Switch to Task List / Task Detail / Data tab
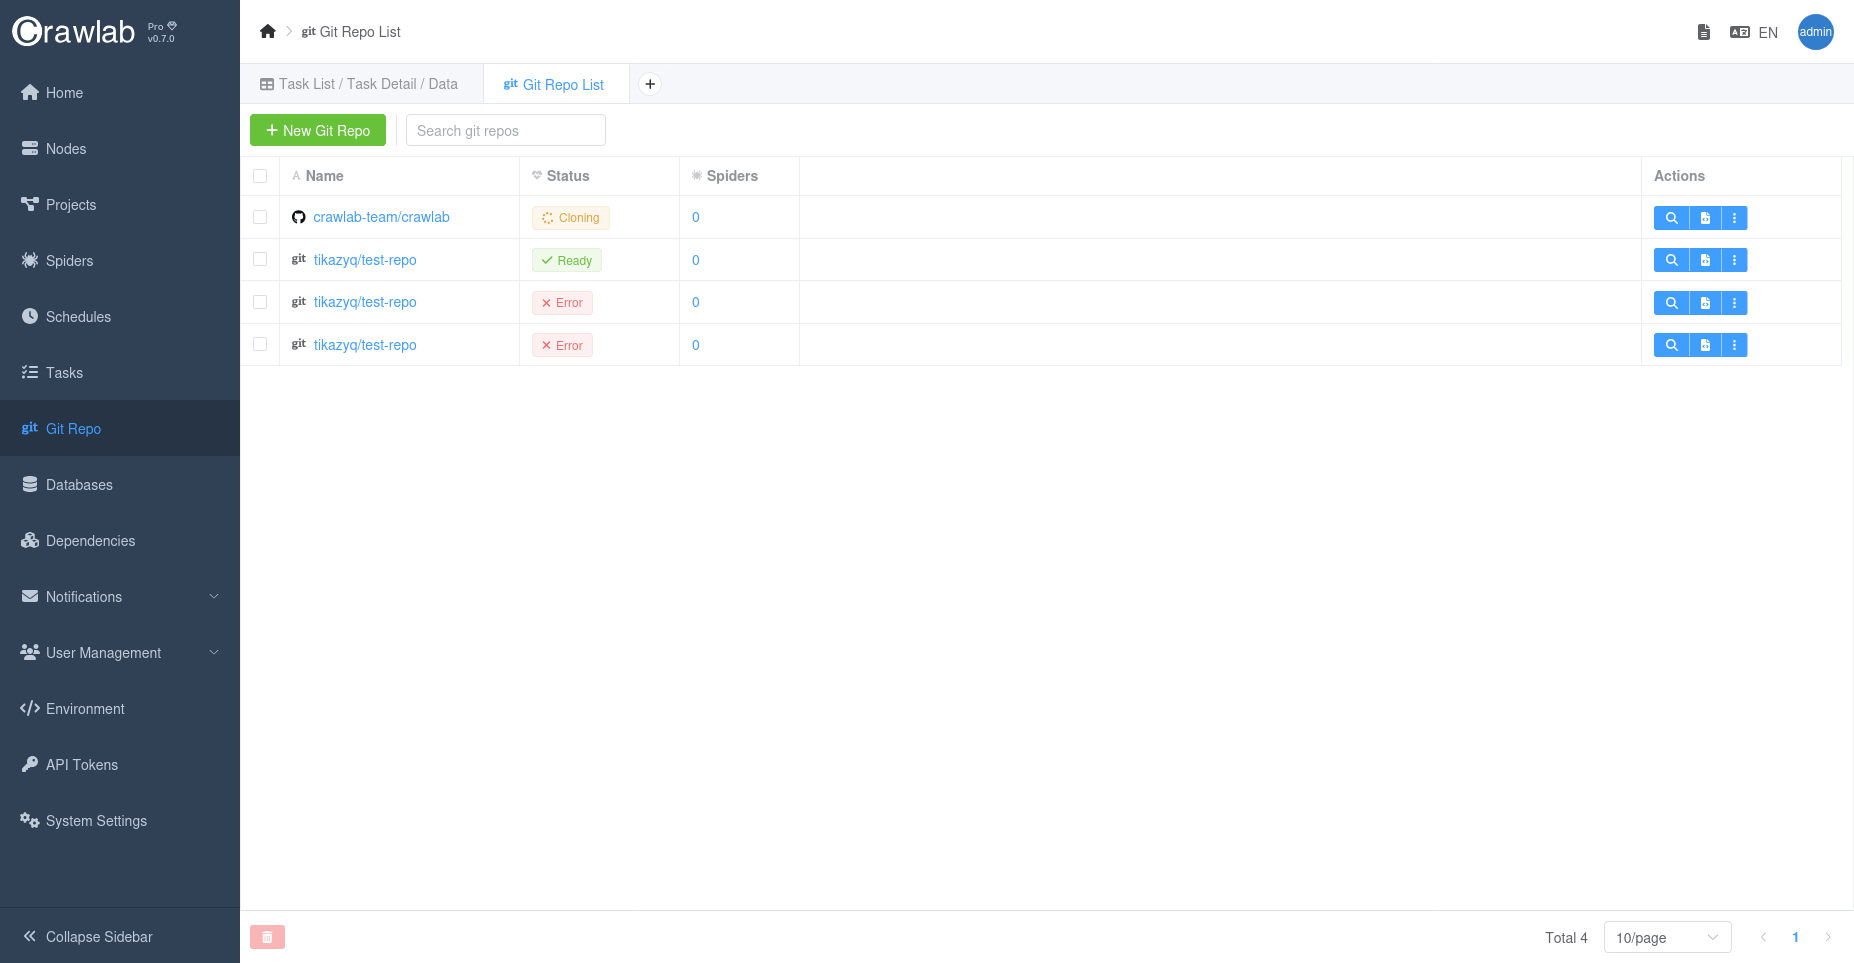This screenshot has width=1854, height=963. 360,84
